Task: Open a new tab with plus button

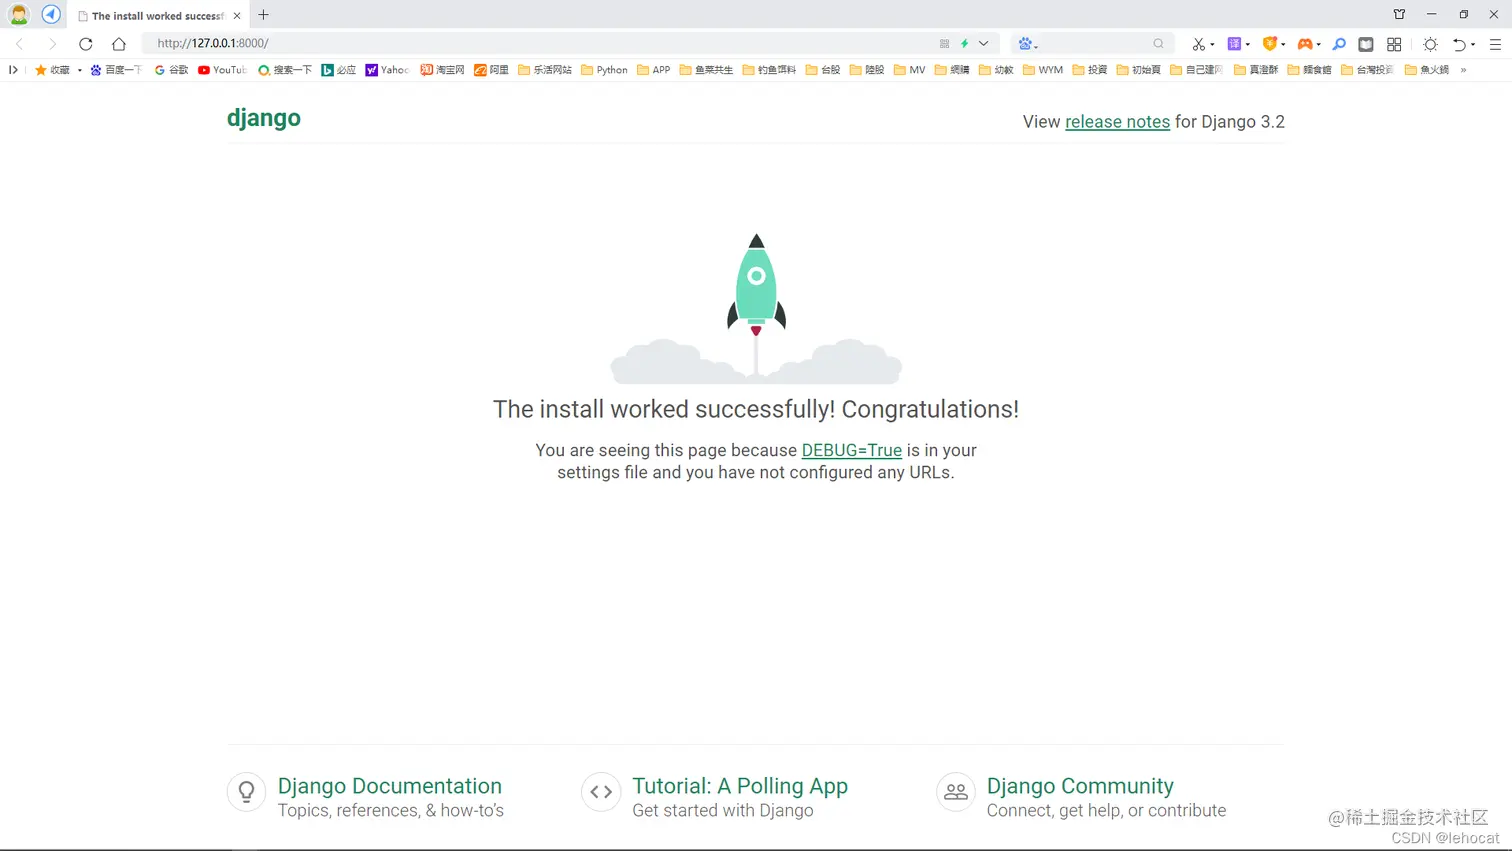Action: (x=264, y=15)
